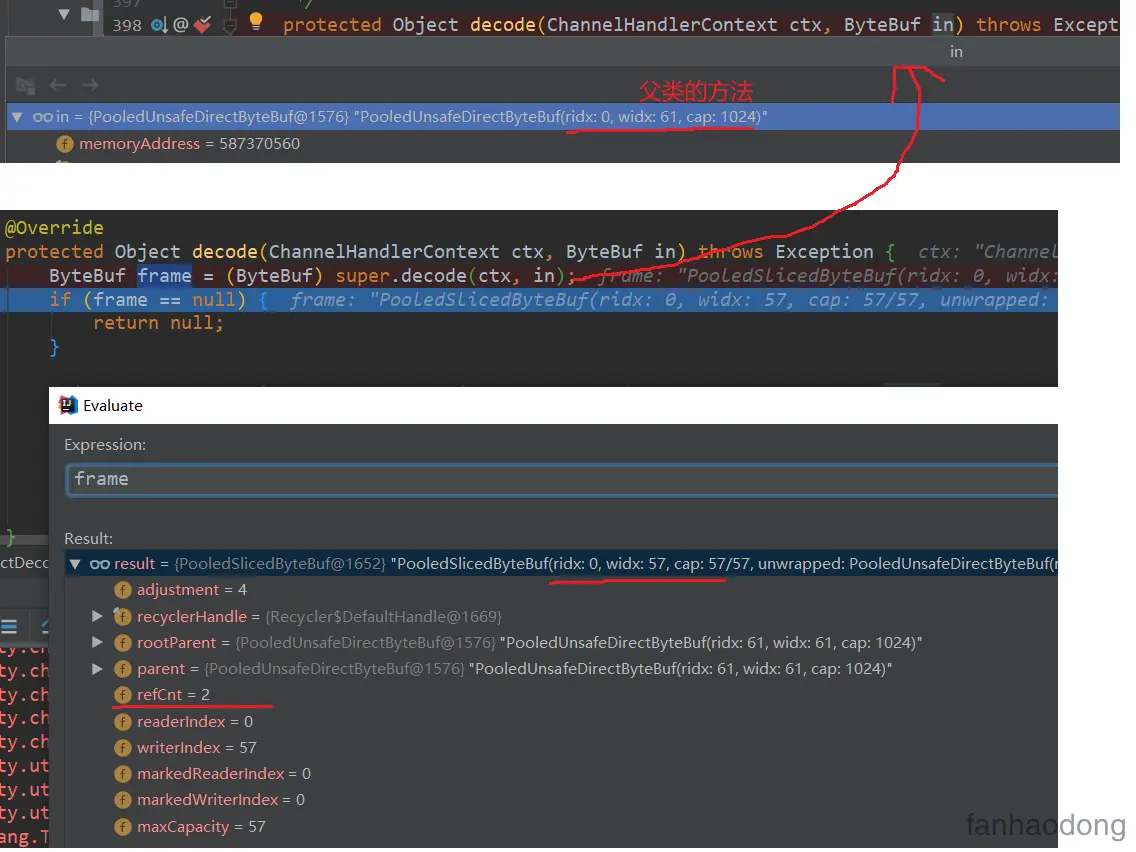1136x852 pixels.
Task: Click the overriding-method gutter icon on line 398
Action: [159, 25]
